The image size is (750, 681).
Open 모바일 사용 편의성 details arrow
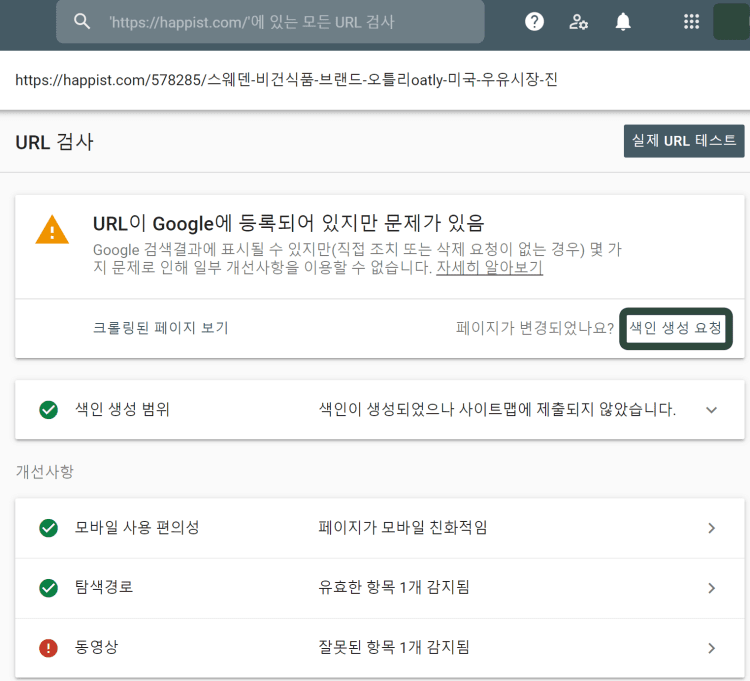pos(711,528)
